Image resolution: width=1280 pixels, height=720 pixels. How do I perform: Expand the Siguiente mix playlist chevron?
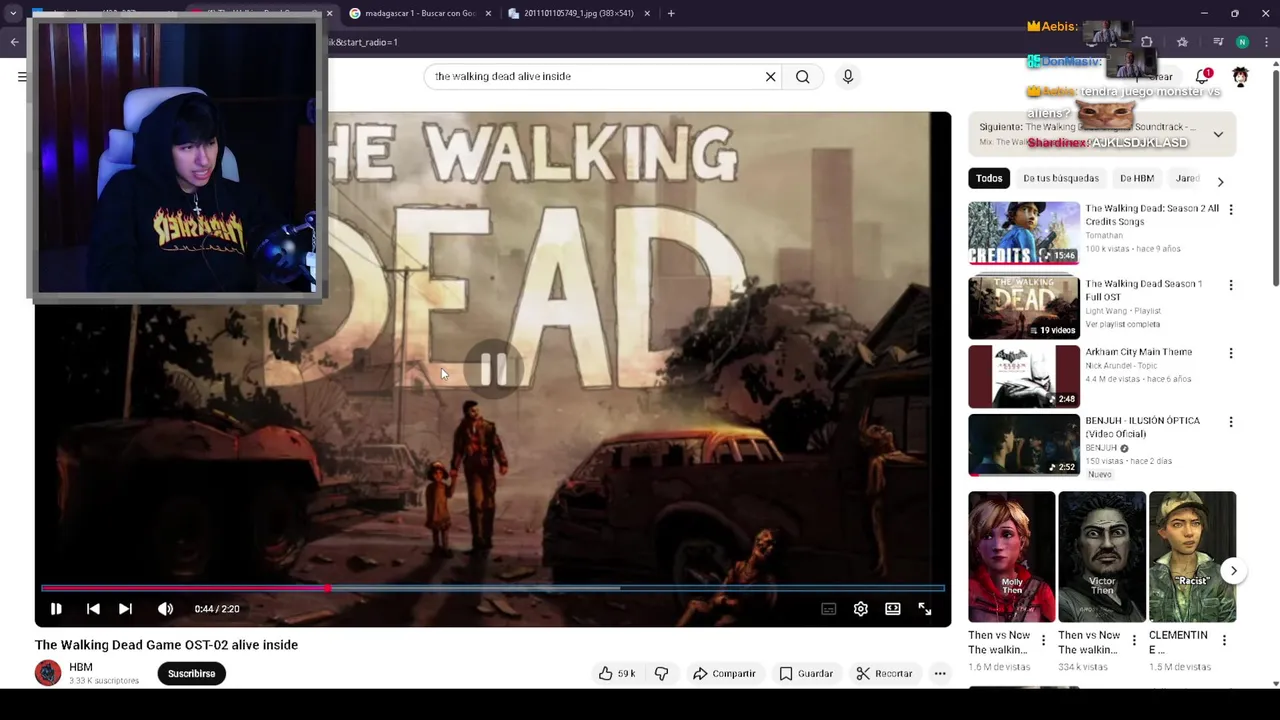tap(1218, 134)
